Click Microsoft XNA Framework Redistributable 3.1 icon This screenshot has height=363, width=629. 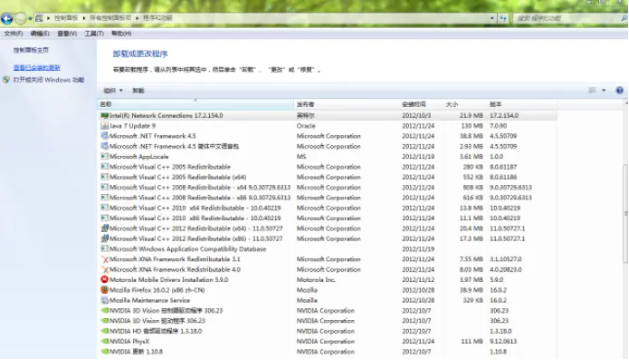[105, 259]
